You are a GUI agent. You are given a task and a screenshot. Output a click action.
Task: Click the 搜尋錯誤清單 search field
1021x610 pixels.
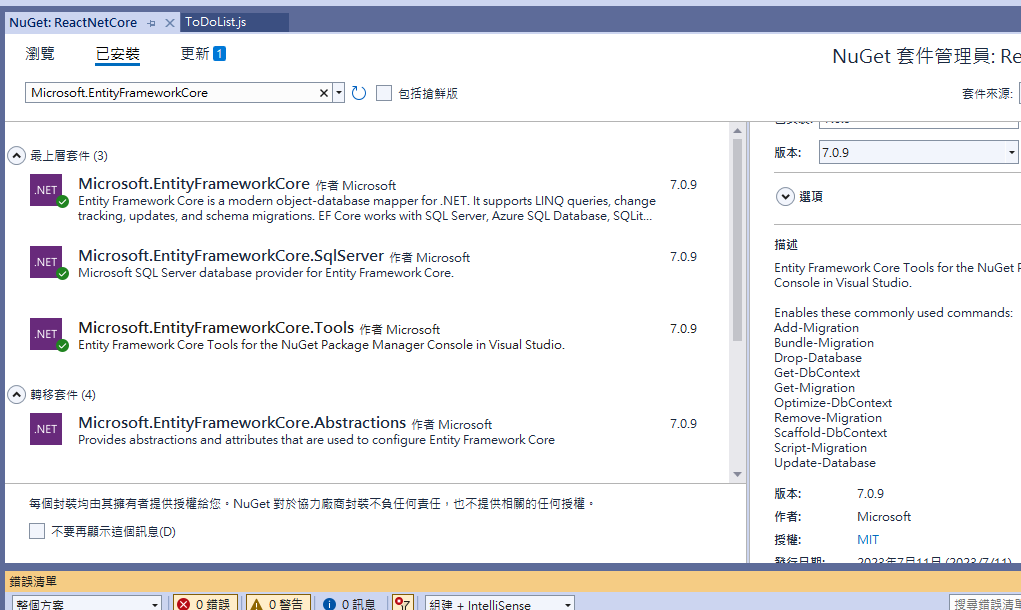[x=985, y=604]
